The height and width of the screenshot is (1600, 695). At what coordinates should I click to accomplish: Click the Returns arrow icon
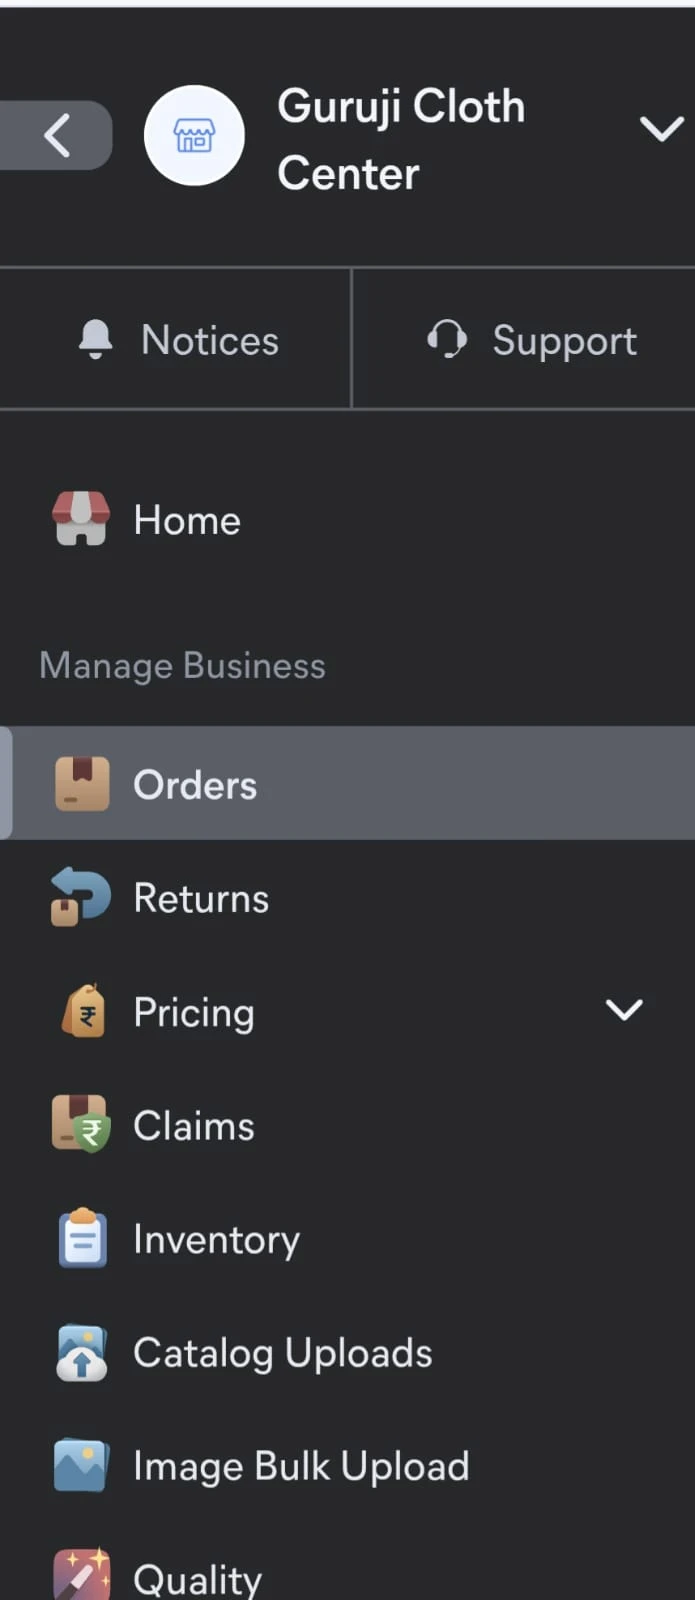tap(81, 897)
